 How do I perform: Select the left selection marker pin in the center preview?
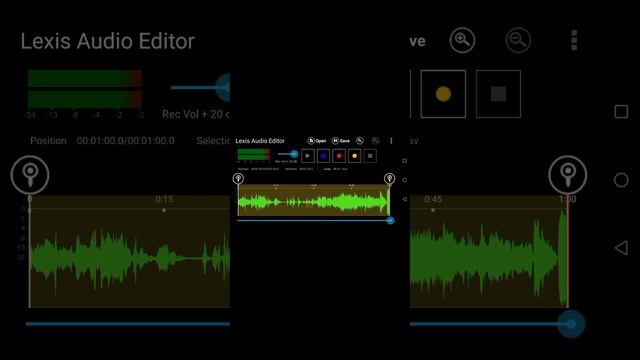[238, 178]
